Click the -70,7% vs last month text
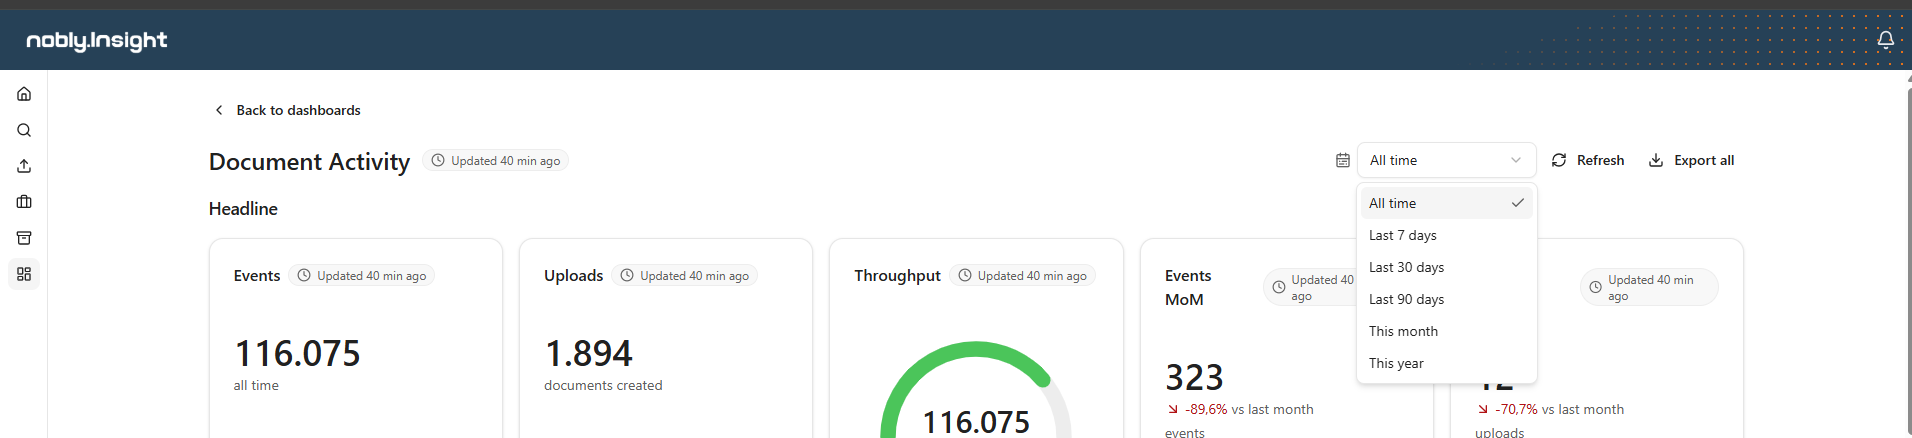 point(1559,409)
